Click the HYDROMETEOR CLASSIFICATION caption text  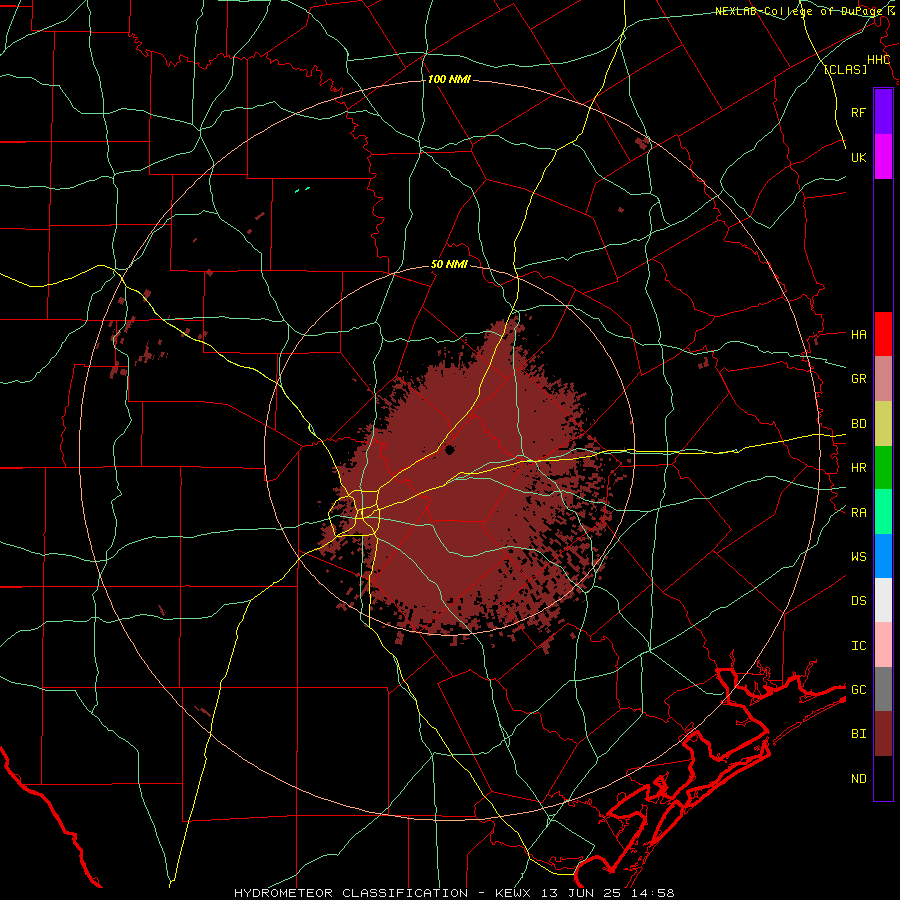351,893
